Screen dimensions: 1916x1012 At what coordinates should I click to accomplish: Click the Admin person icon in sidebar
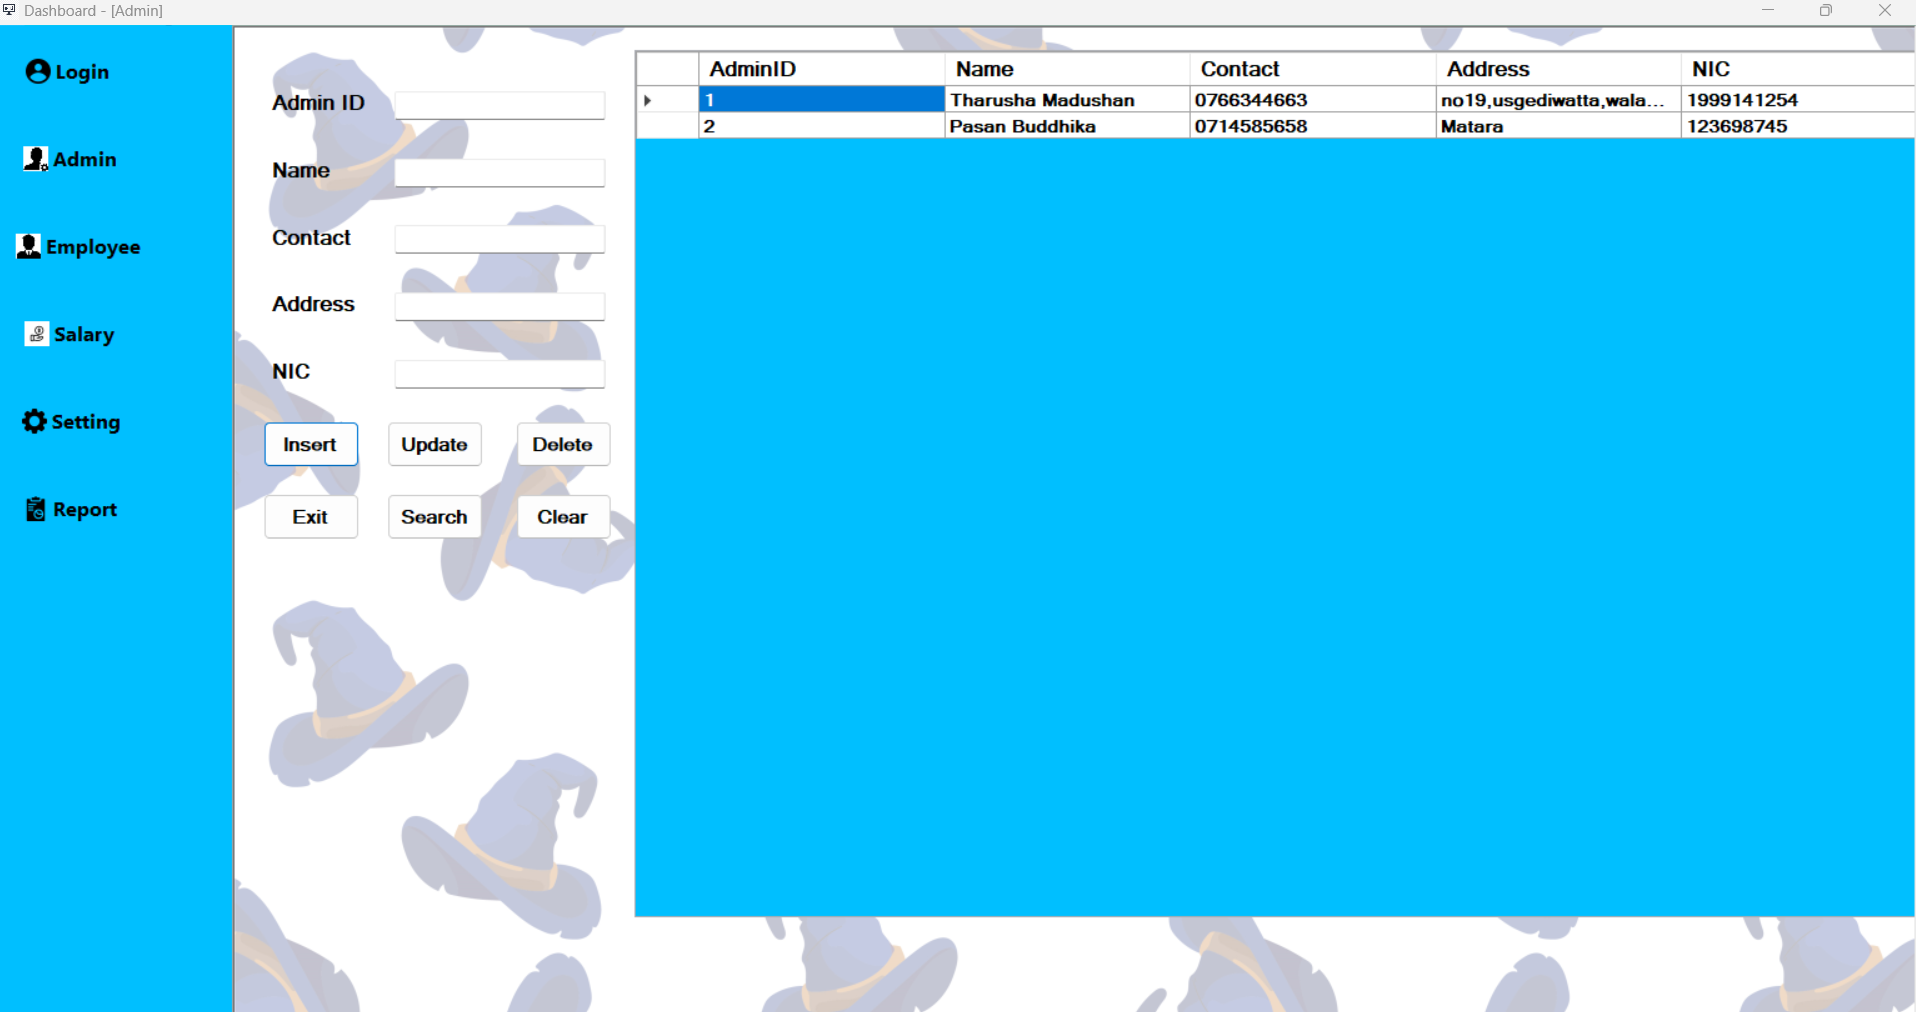pos(36,159)
